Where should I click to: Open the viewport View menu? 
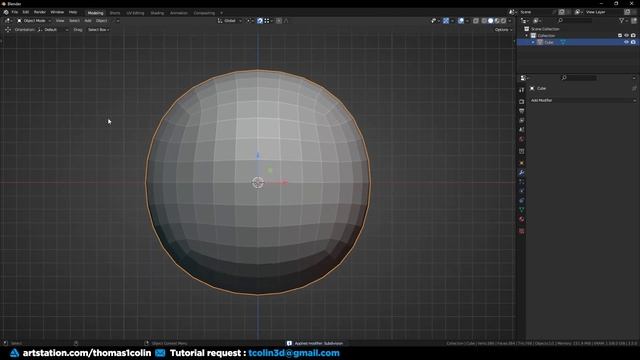coord(60,20)
